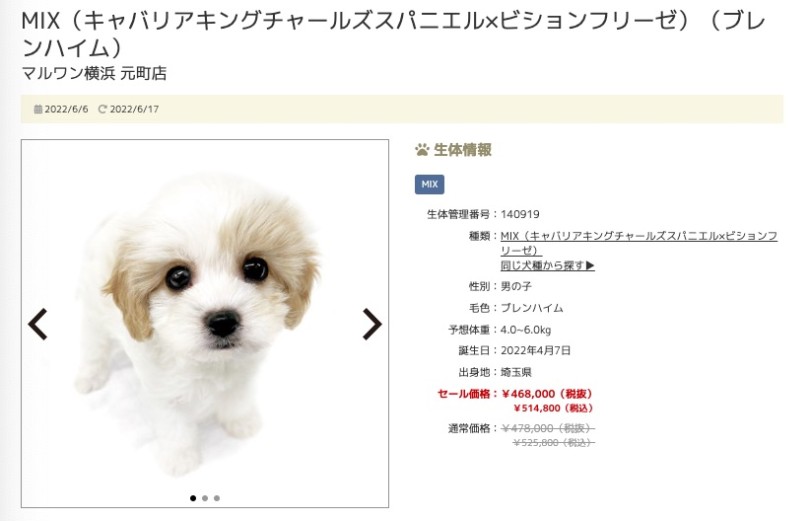
Task: Click the updated date 2022/6/17
Action: [x=134, y=109]
